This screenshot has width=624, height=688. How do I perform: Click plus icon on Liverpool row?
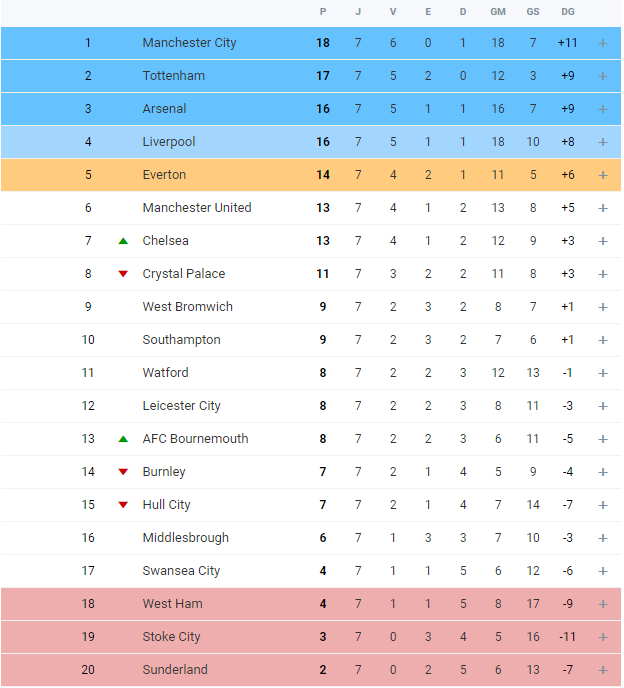pyautogui.click(x=602, y=142)
